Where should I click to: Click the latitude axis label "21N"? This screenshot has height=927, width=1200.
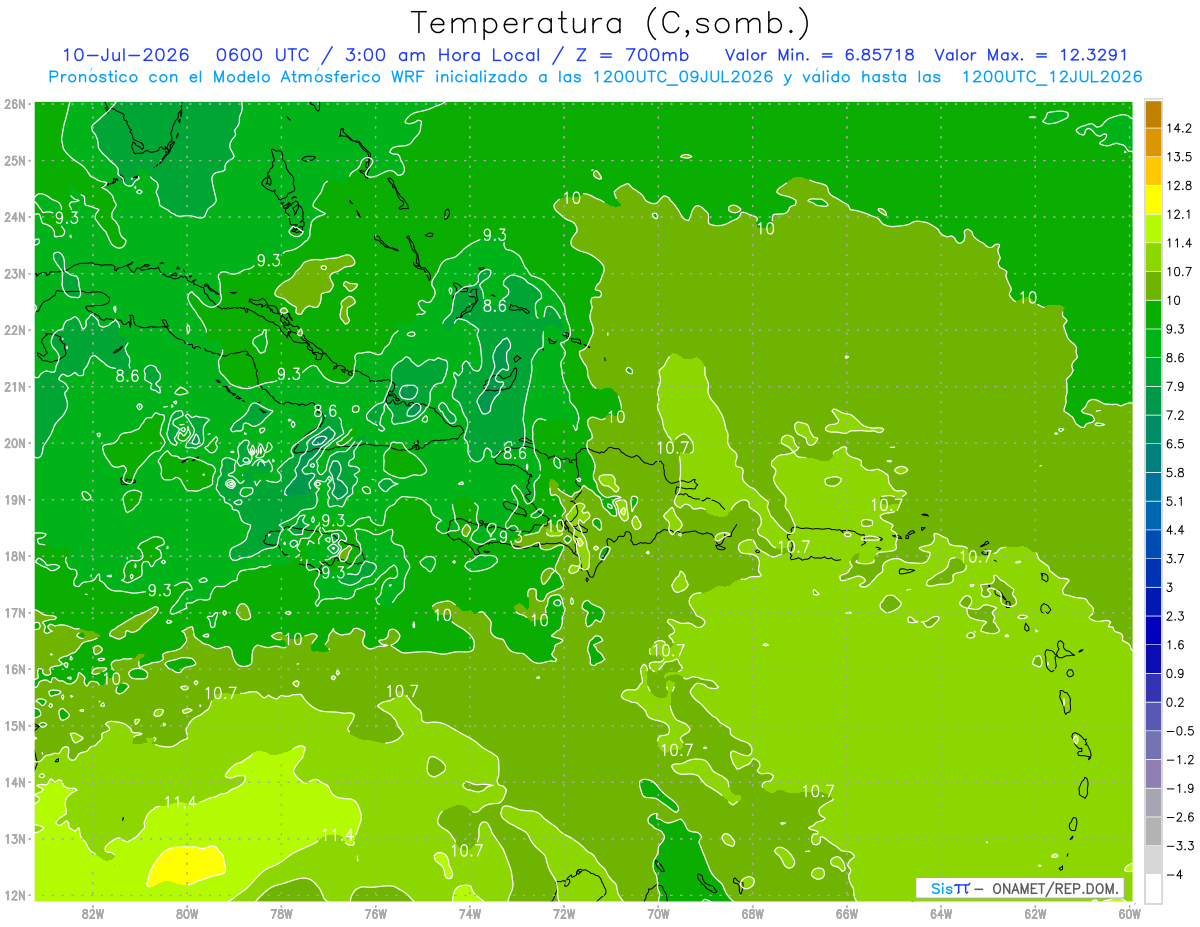coord(14,386)
